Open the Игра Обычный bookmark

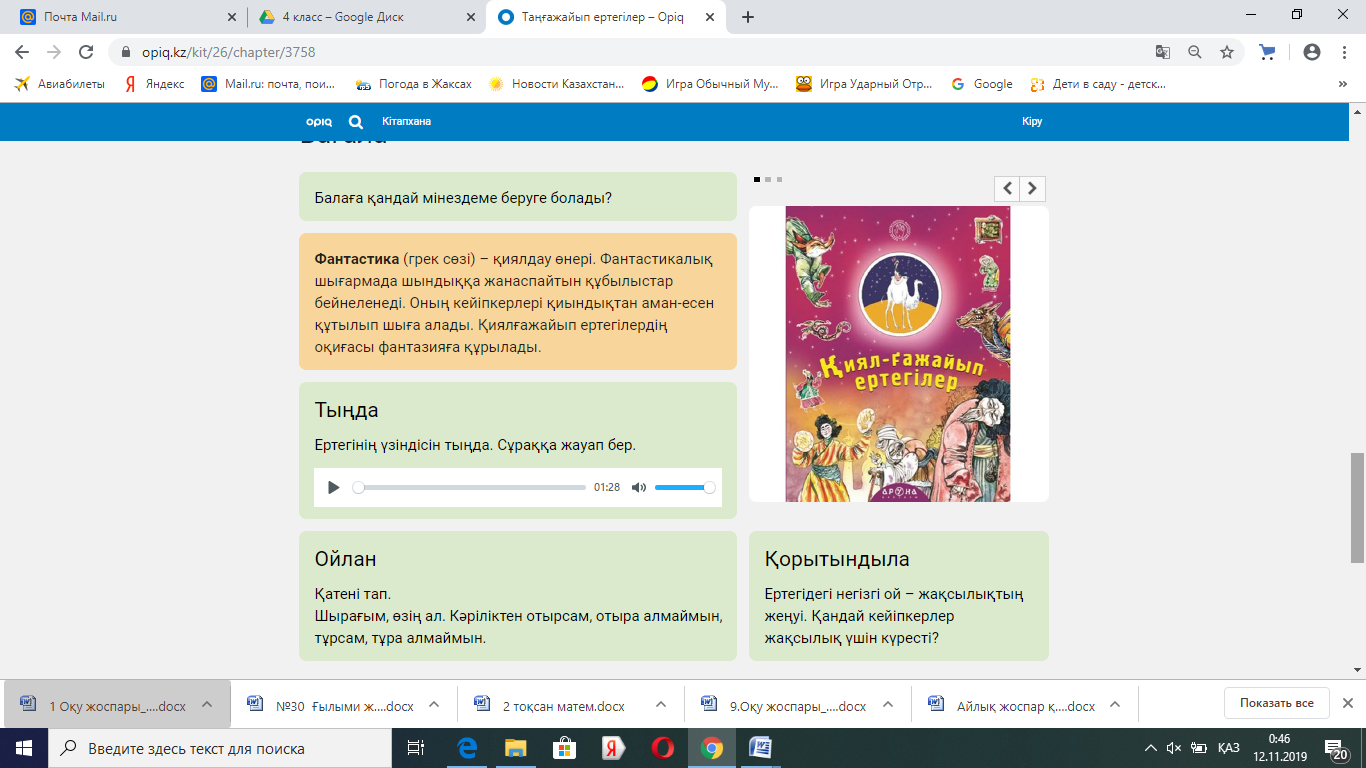pos(710,84)
